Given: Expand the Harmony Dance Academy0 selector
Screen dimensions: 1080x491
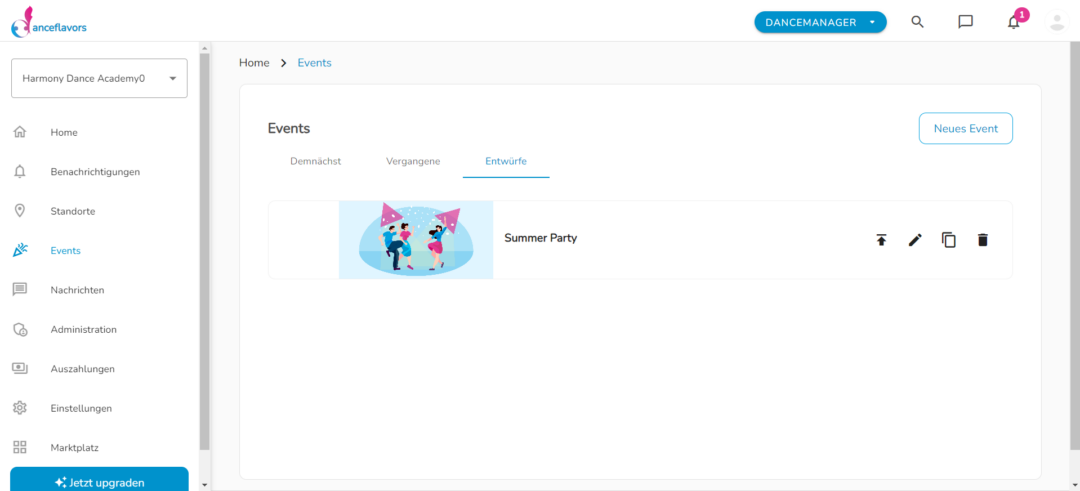Looking at the screenshot, I should coord(99,78).
